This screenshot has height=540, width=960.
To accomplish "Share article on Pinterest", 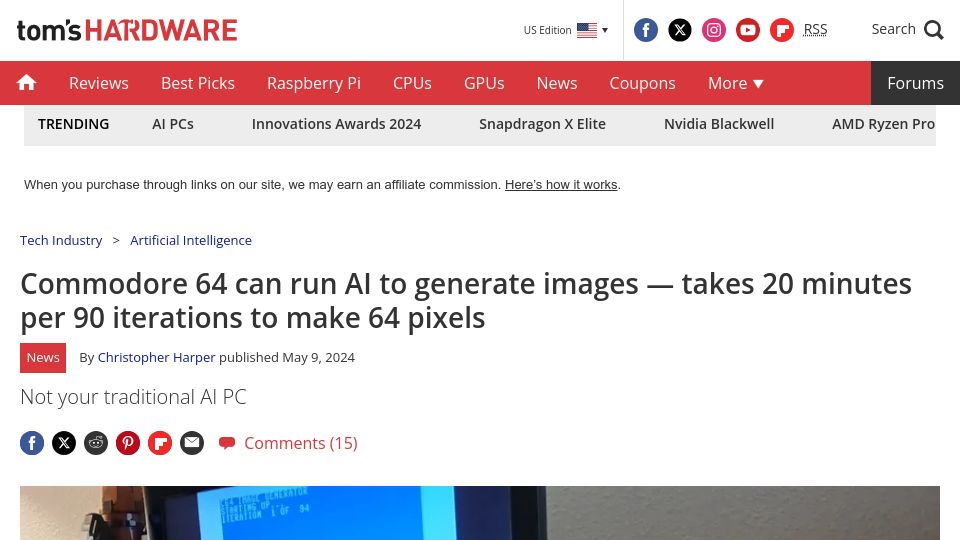I will 128,443.
